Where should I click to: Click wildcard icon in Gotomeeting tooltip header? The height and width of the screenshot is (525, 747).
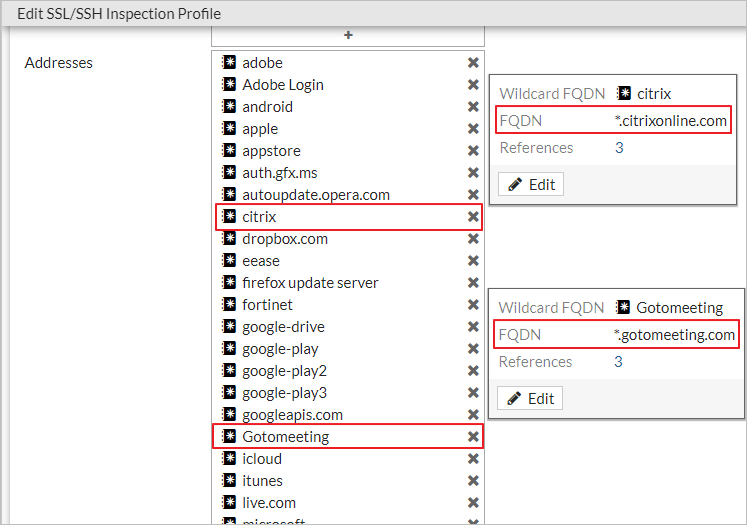point(623,307)
